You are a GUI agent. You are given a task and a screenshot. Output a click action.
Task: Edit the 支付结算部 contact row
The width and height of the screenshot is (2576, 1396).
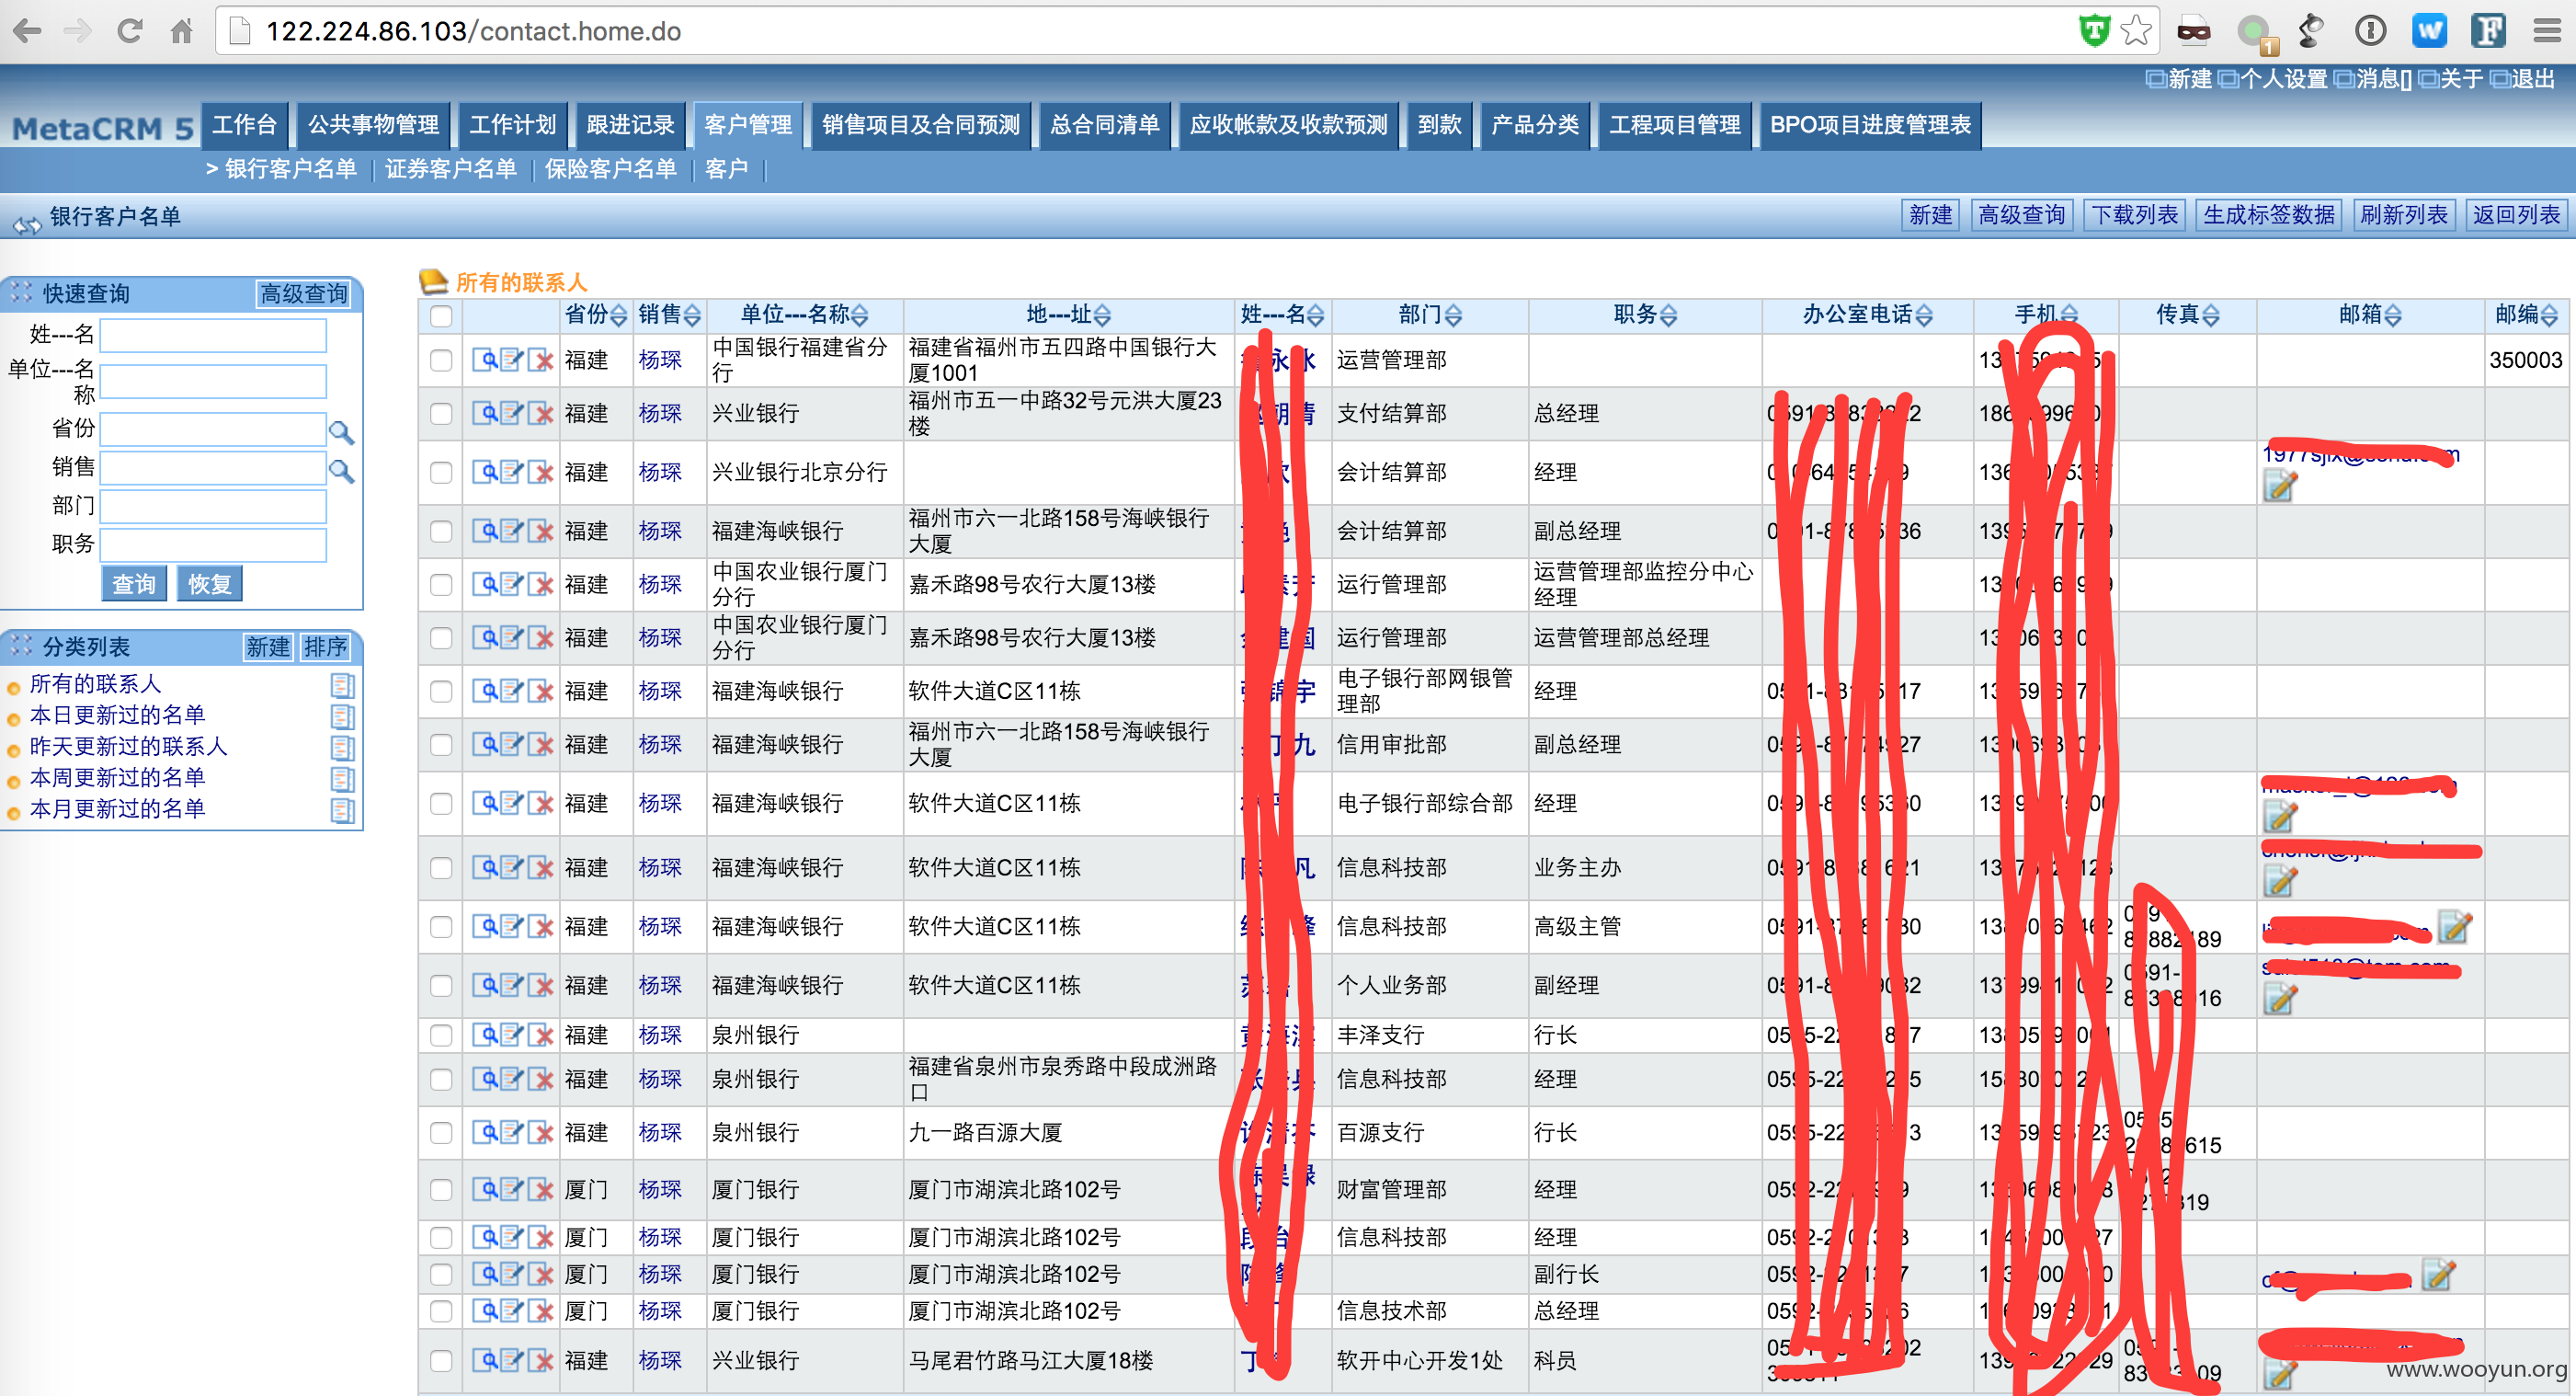(512, 413)
